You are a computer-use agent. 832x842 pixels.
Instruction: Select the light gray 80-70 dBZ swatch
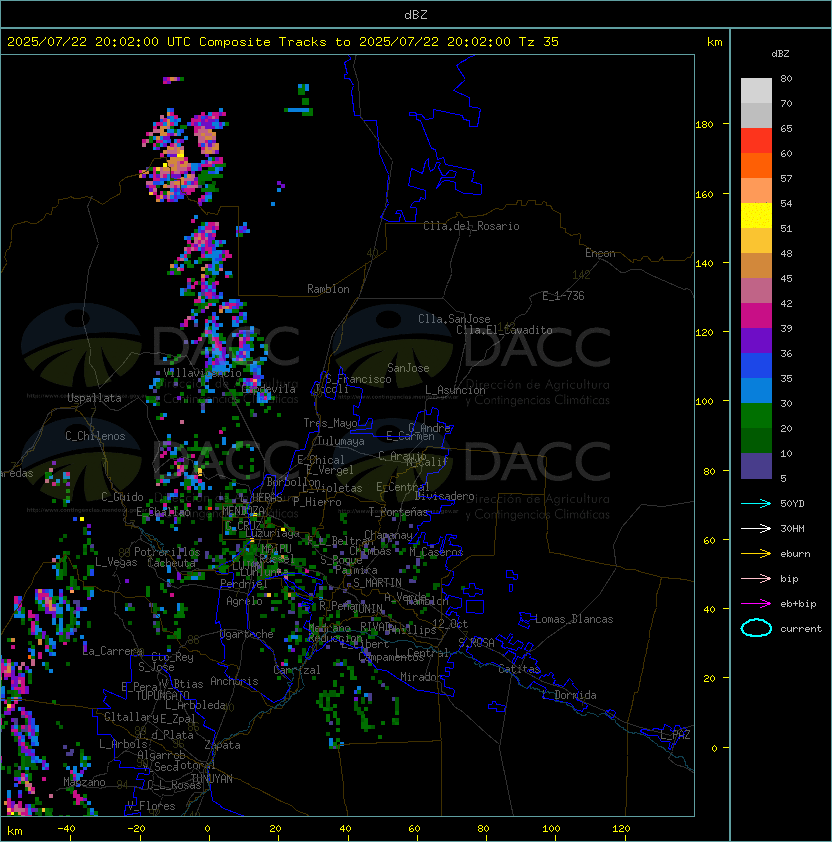(x=756, y=91)
